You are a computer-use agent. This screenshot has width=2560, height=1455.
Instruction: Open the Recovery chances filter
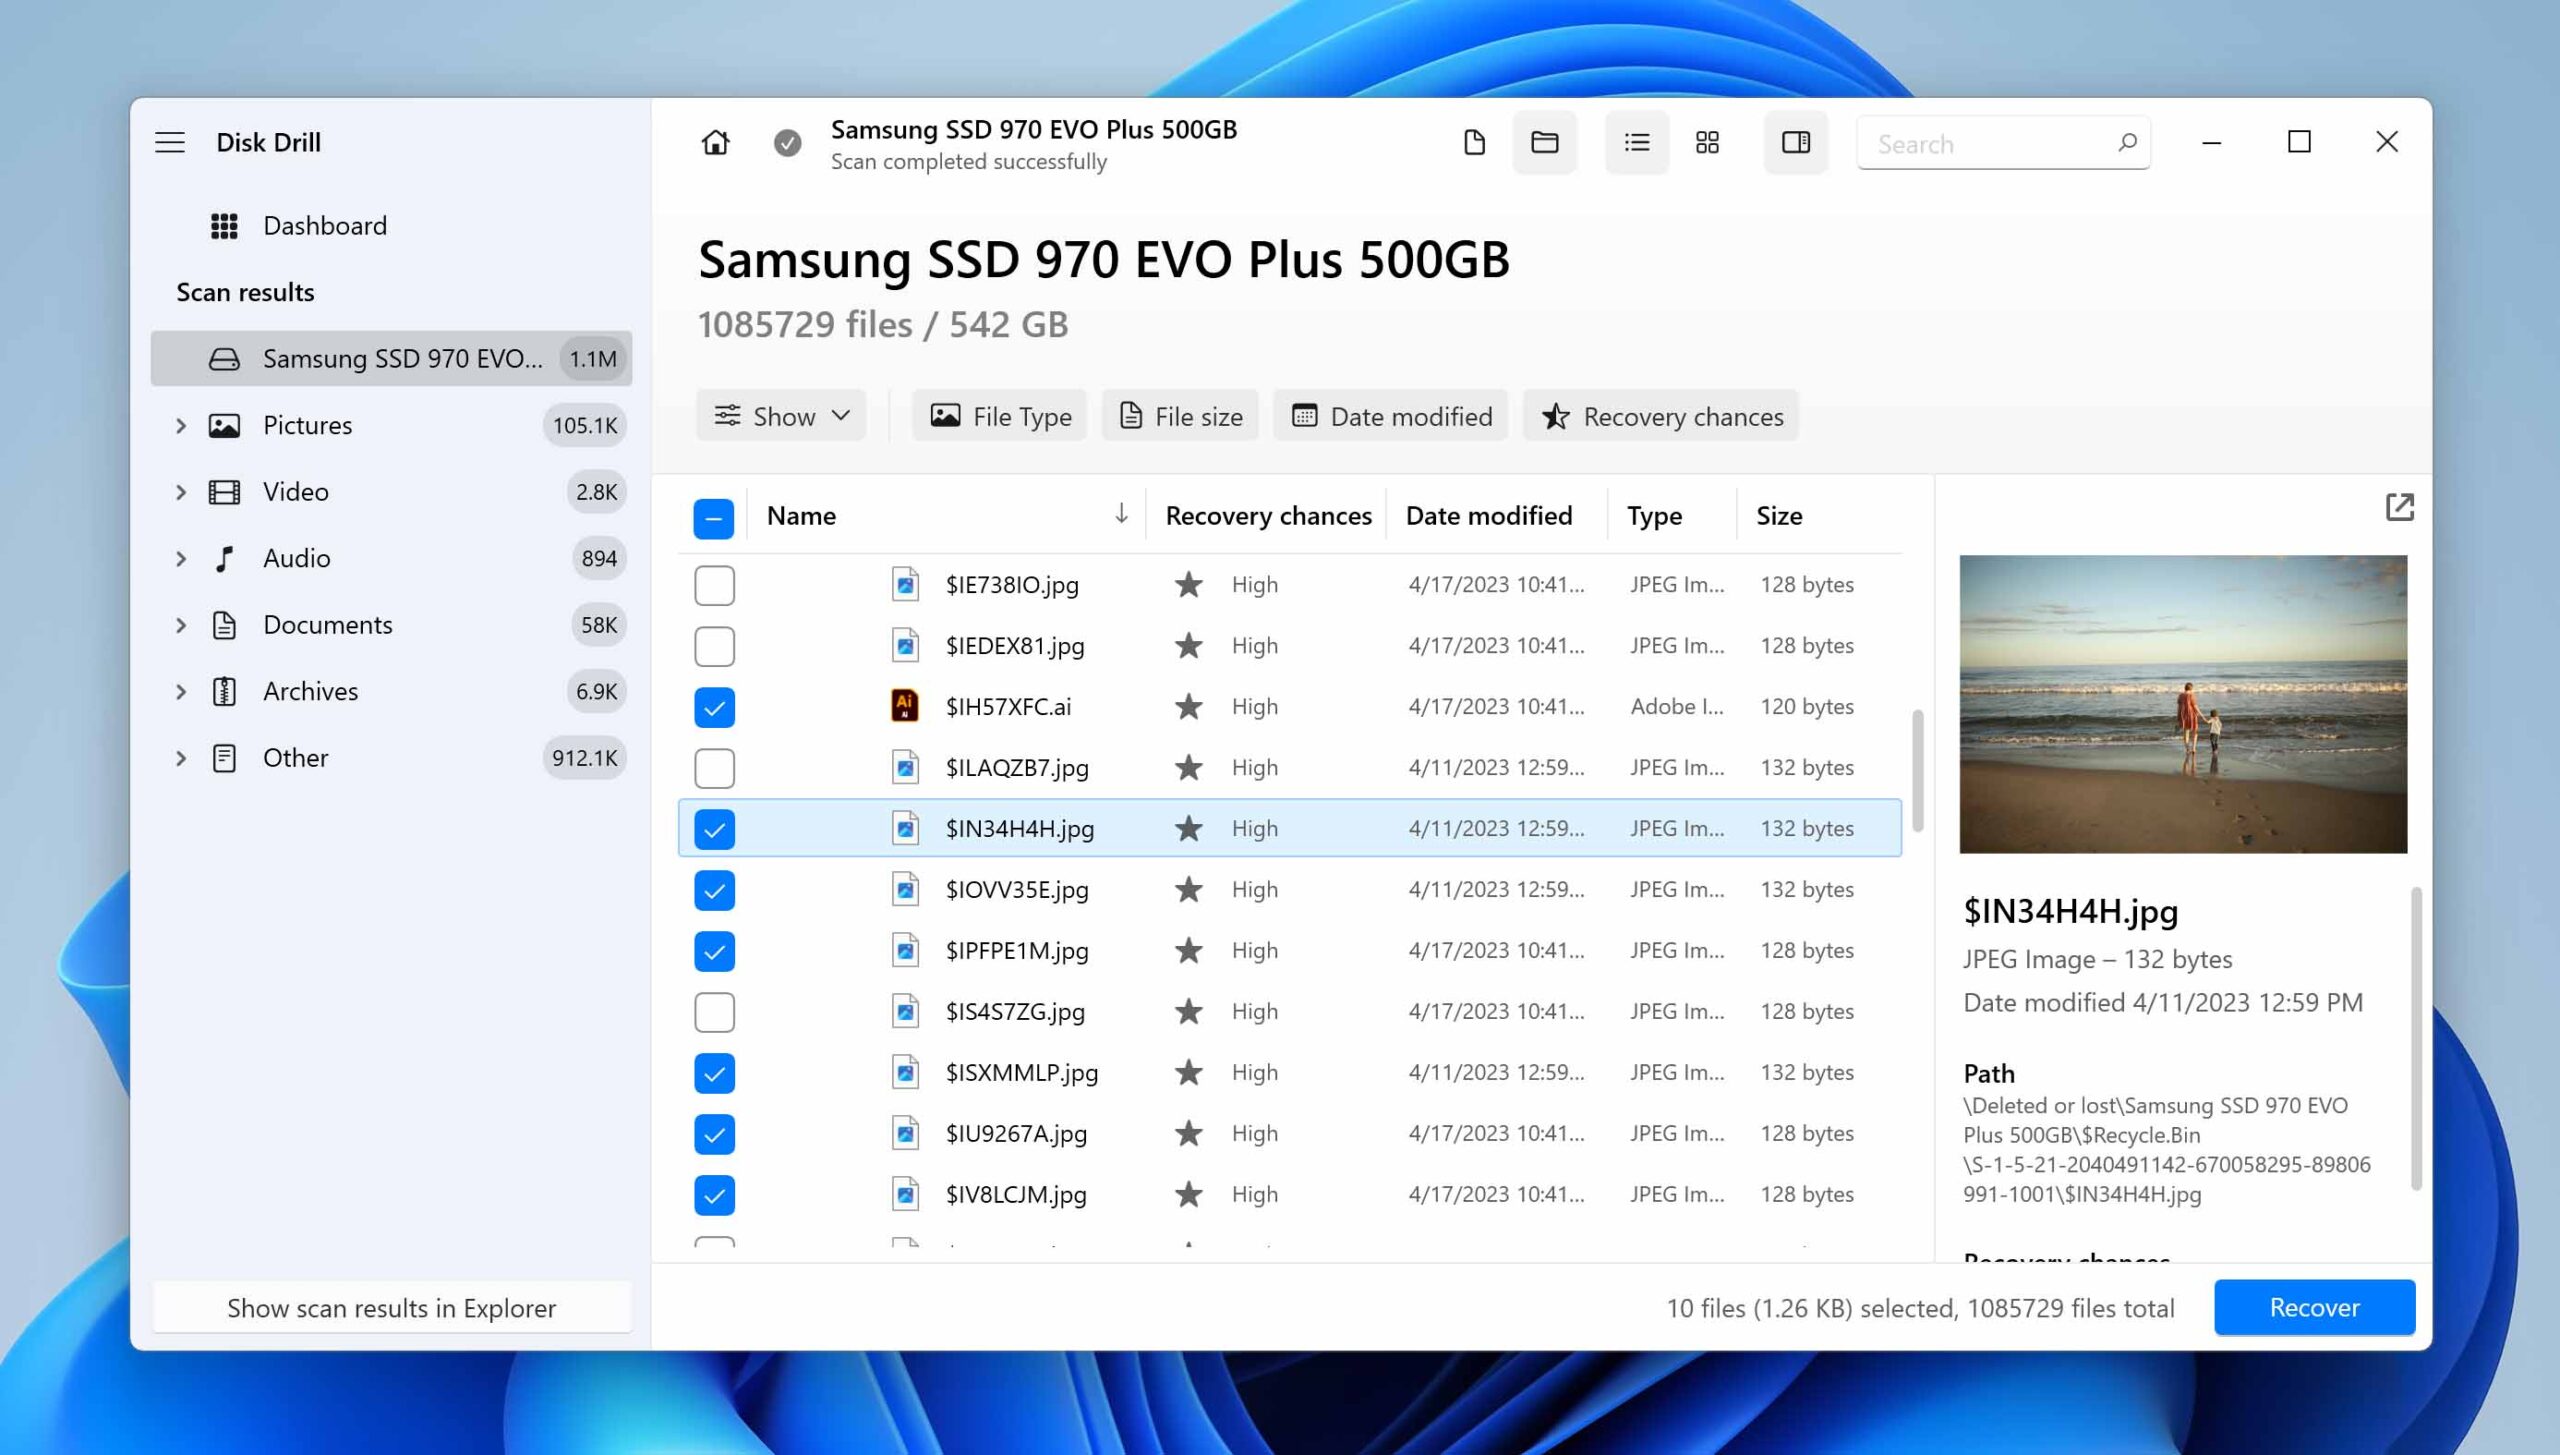click(1661, 415)
